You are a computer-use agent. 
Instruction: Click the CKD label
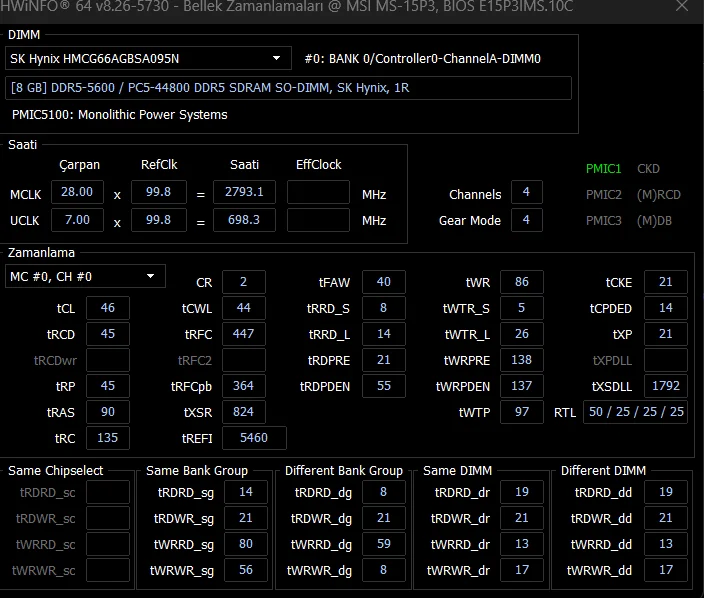coord(648,169)
